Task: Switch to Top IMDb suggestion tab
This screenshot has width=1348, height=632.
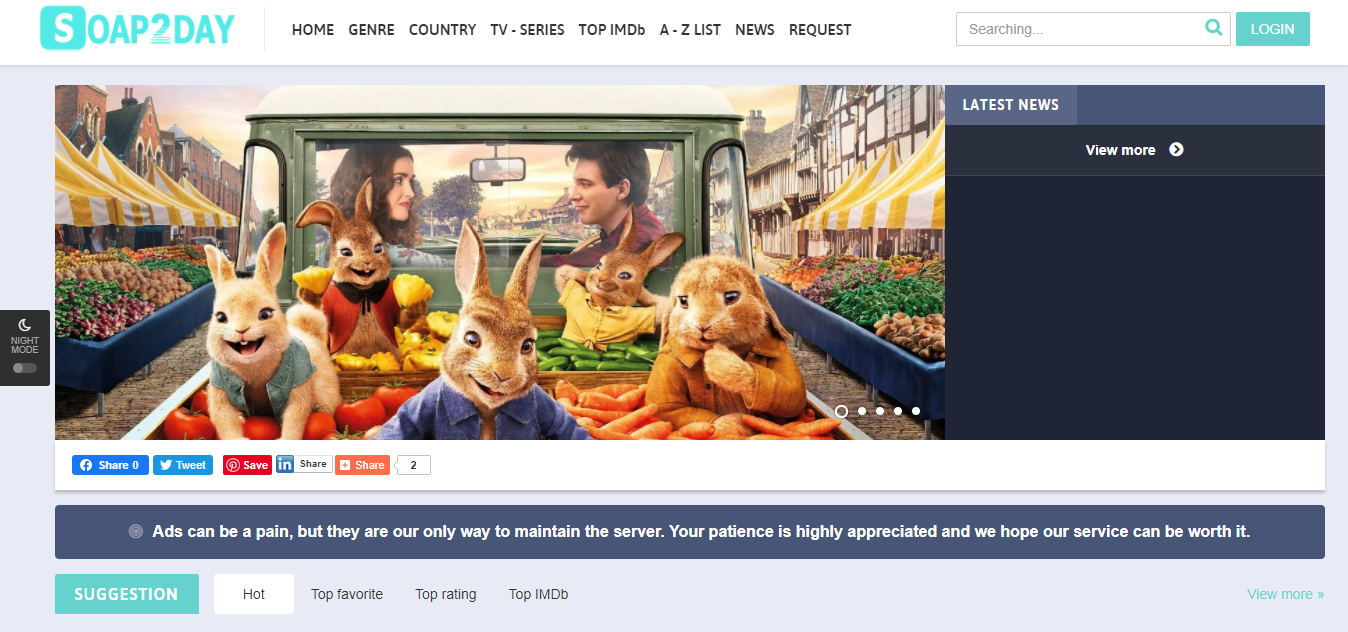Action: [x=538, y=594]
